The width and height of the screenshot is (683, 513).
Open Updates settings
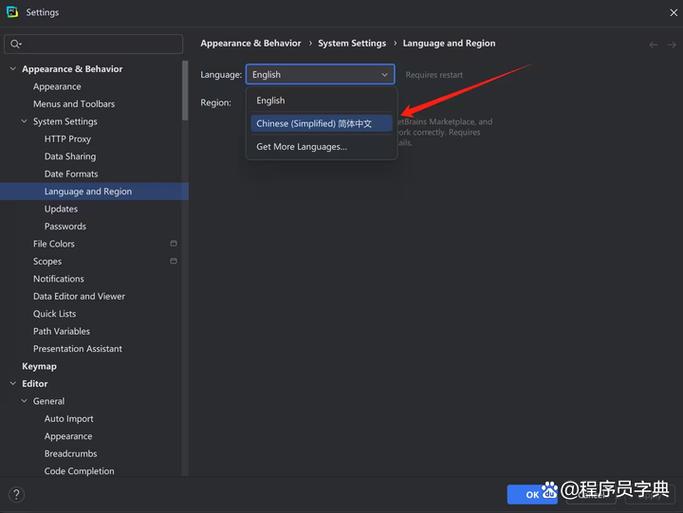click(x=61, y=209)
